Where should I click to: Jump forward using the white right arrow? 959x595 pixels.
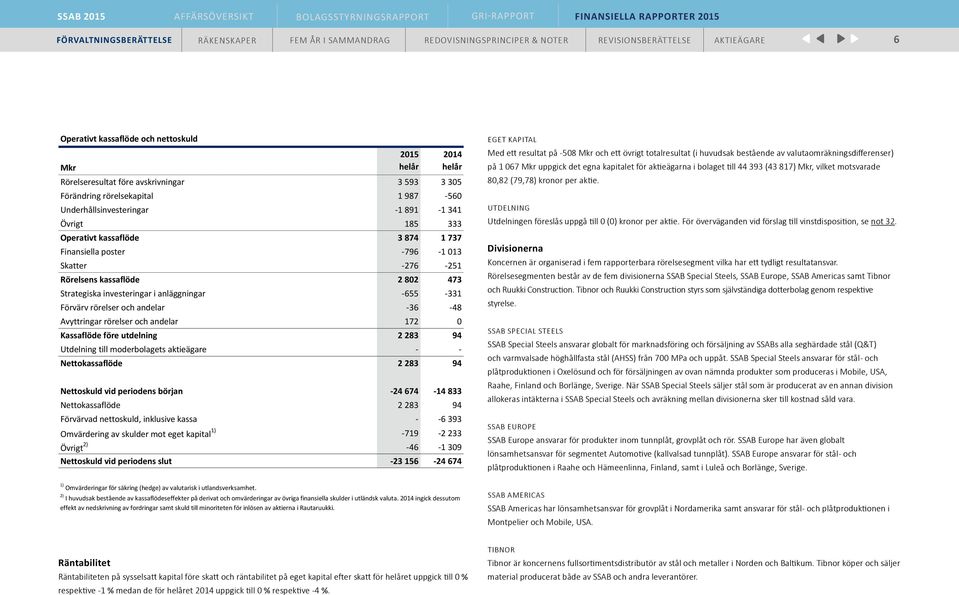coord(854,39)
